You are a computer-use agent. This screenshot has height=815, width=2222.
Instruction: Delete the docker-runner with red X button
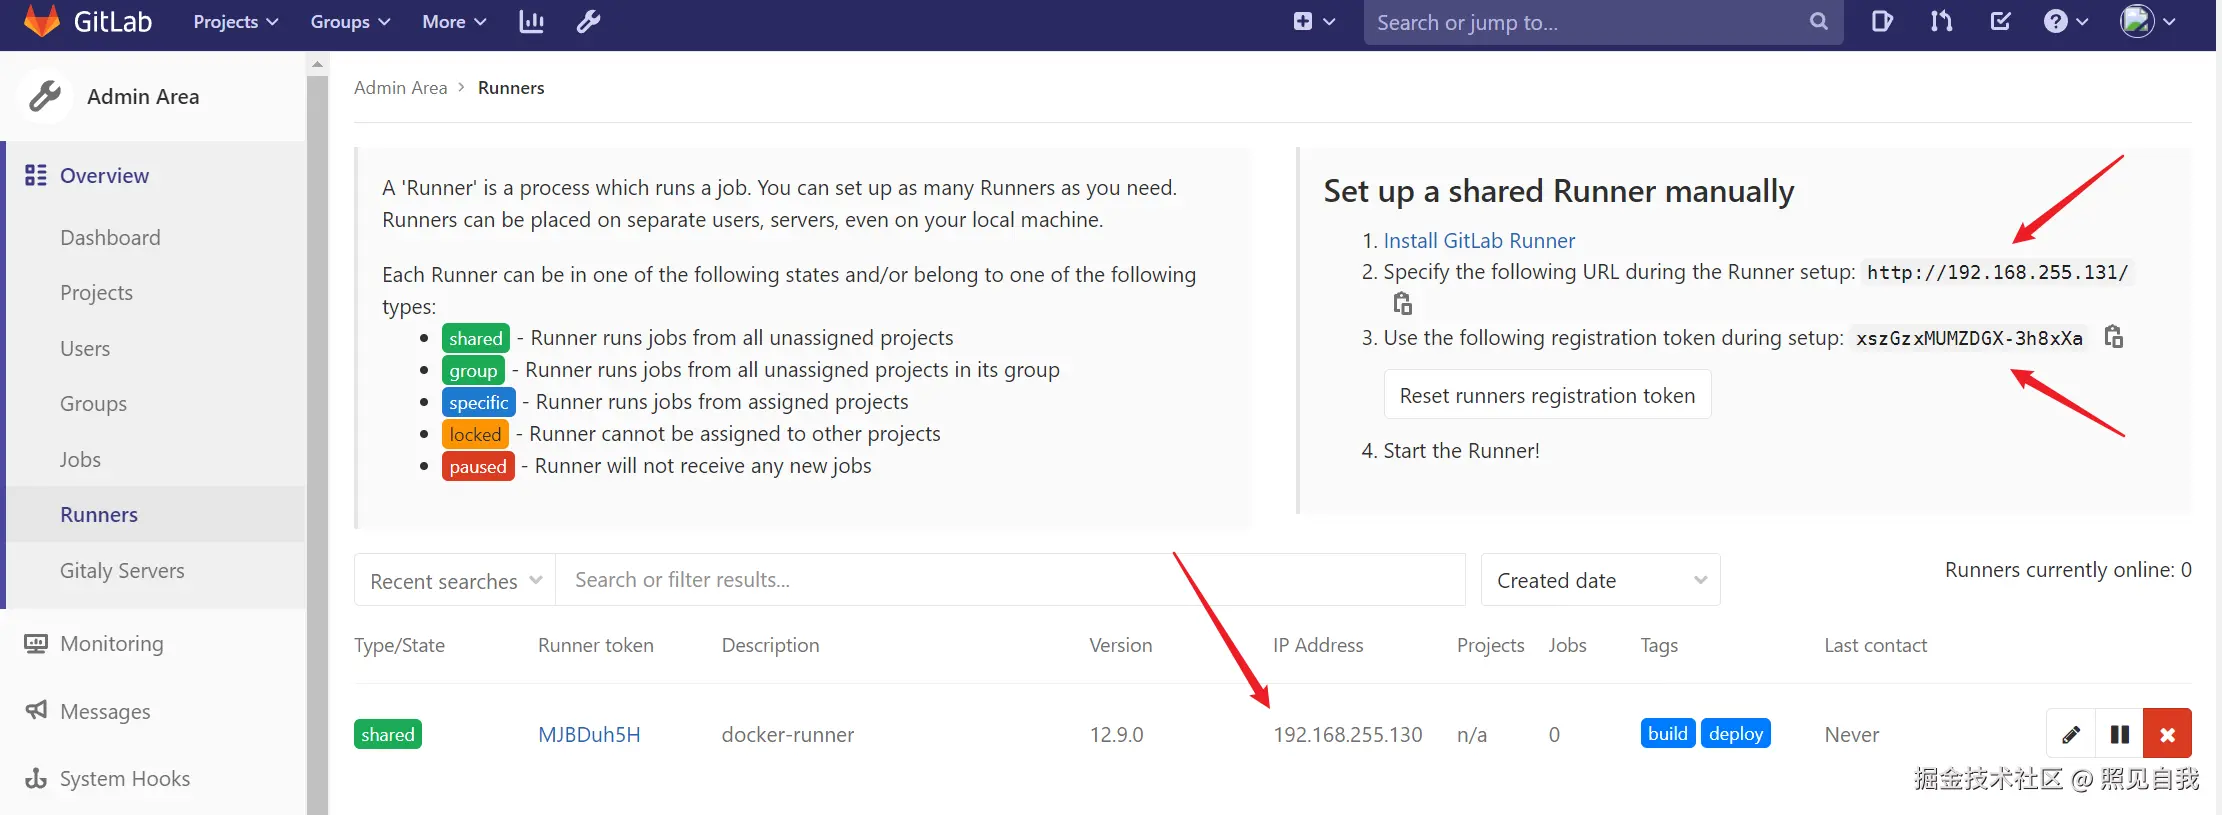2167,735
